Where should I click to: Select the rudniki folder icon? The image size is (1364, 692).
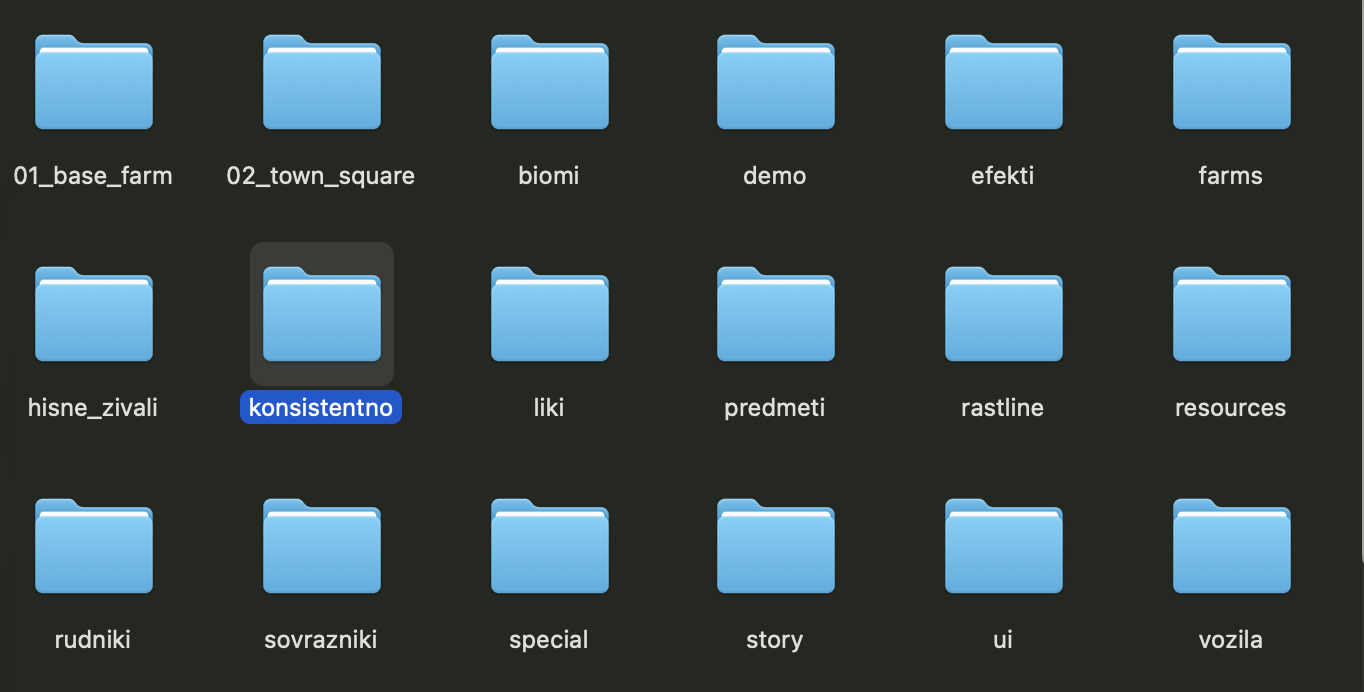click(93, 547)
